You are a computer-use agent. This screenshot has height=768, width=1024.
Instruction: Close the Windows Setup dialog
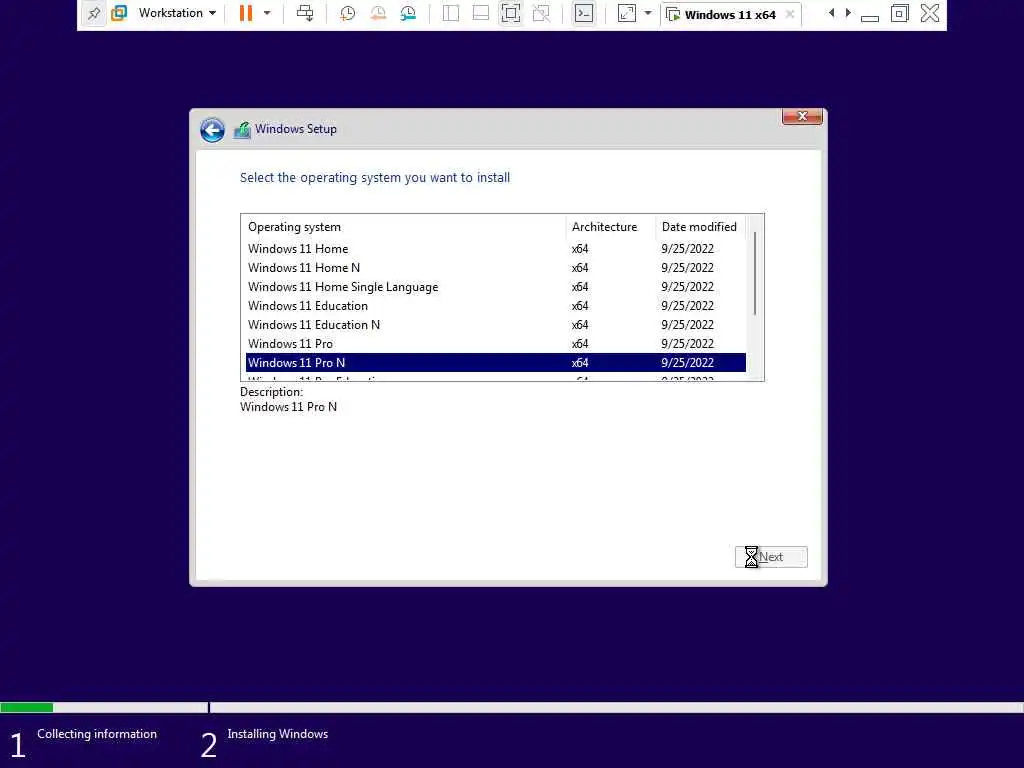coord(802,116)
